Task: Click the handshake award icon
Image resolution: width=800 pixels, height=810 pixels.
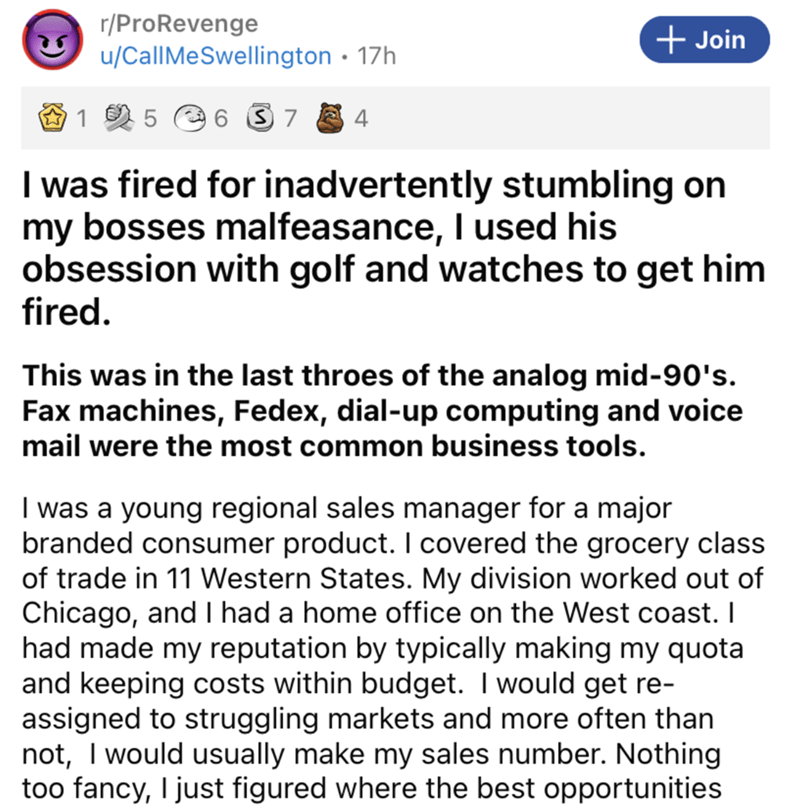Action: pos(117,119)
